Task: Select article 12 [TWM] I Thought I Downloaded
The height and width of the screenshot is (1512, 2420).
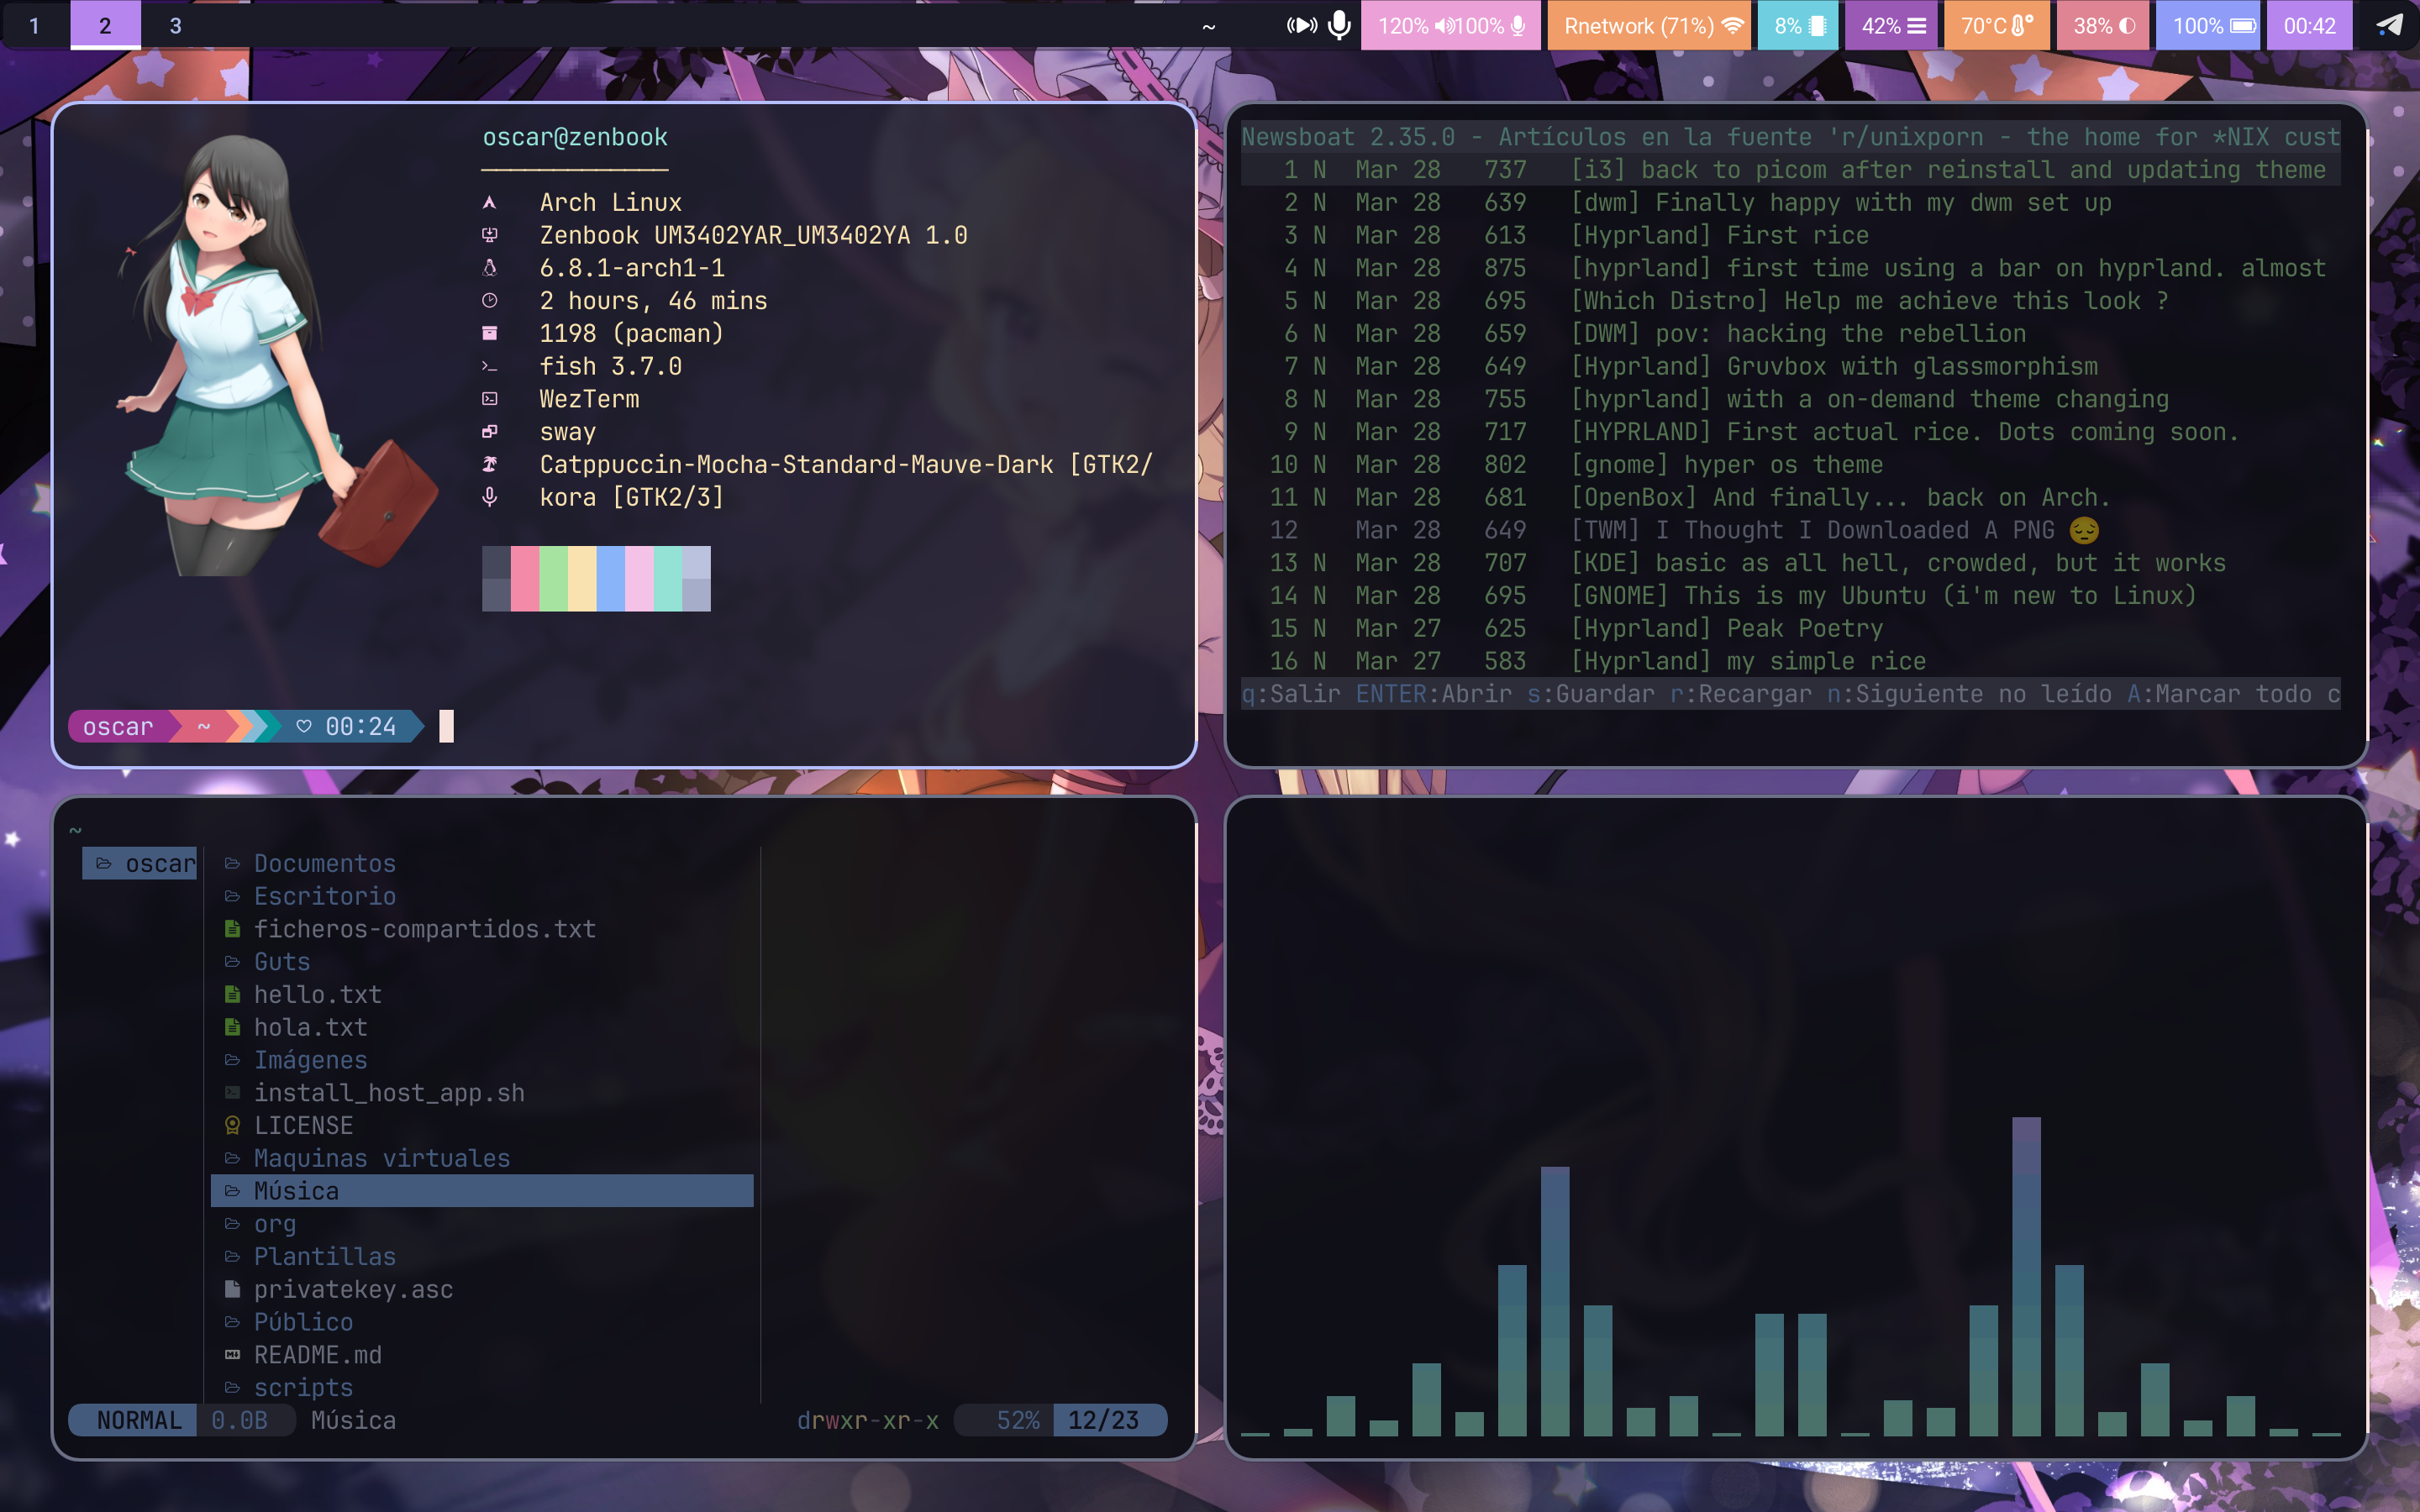Action: coord(1790,530)
